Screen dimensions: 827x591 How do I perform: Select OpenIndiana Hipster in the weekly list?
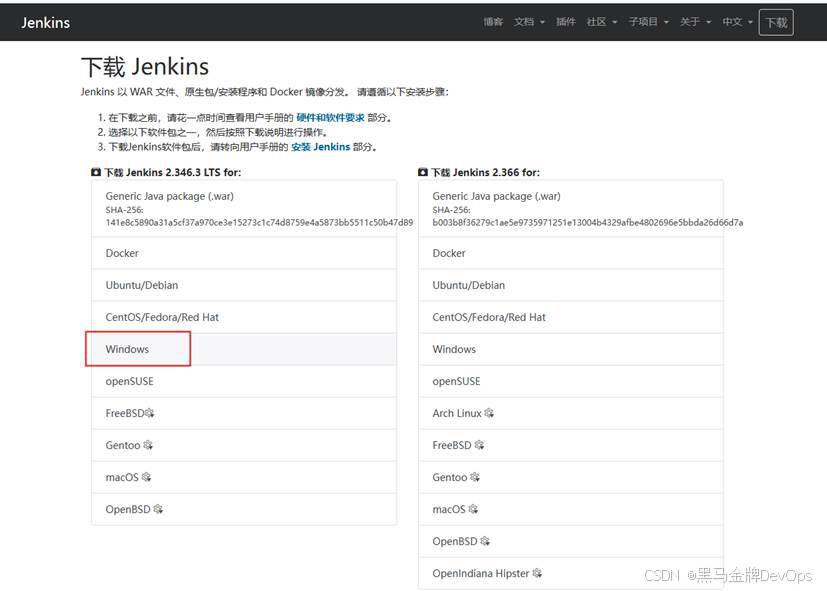click(571, 574)
